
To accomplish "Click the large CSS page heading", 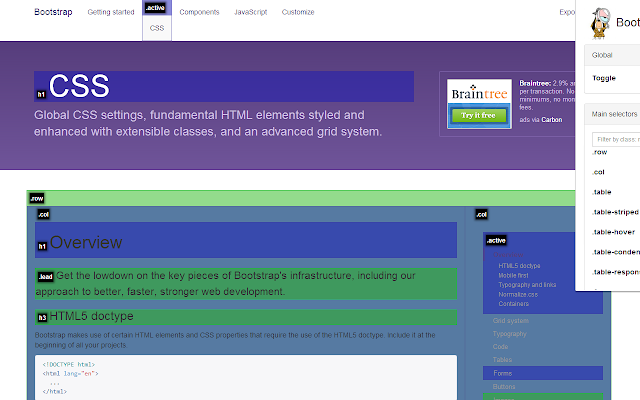I will click(x=79, y=86).
